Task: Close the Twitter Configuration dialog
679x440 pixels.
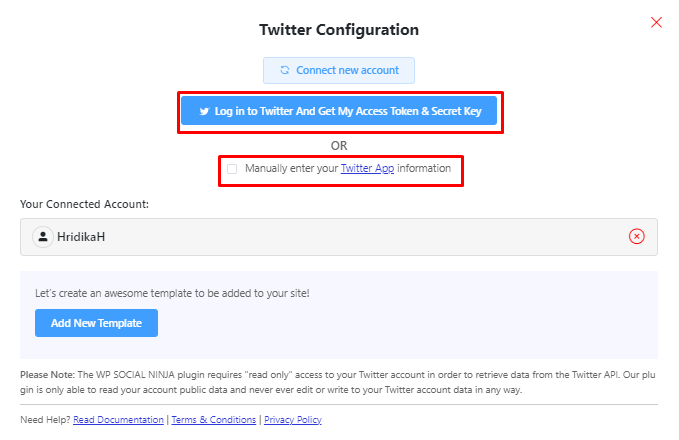Action: (x=656, y=22)
